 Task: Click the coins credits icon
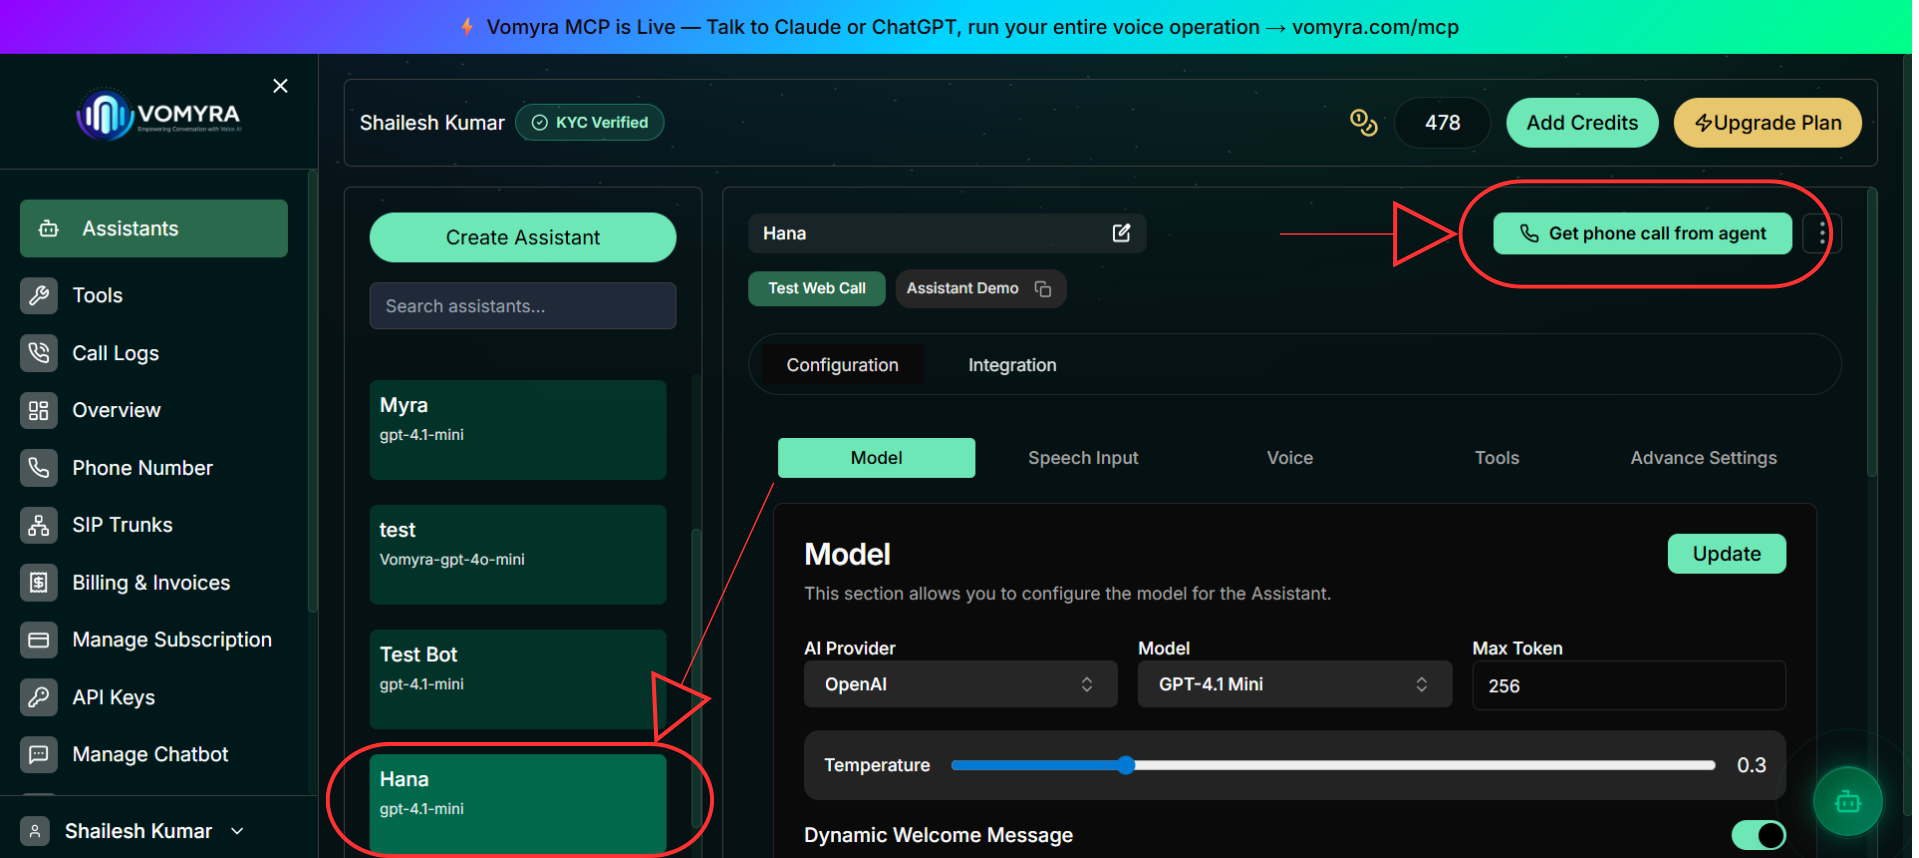tap(1363, 123)
